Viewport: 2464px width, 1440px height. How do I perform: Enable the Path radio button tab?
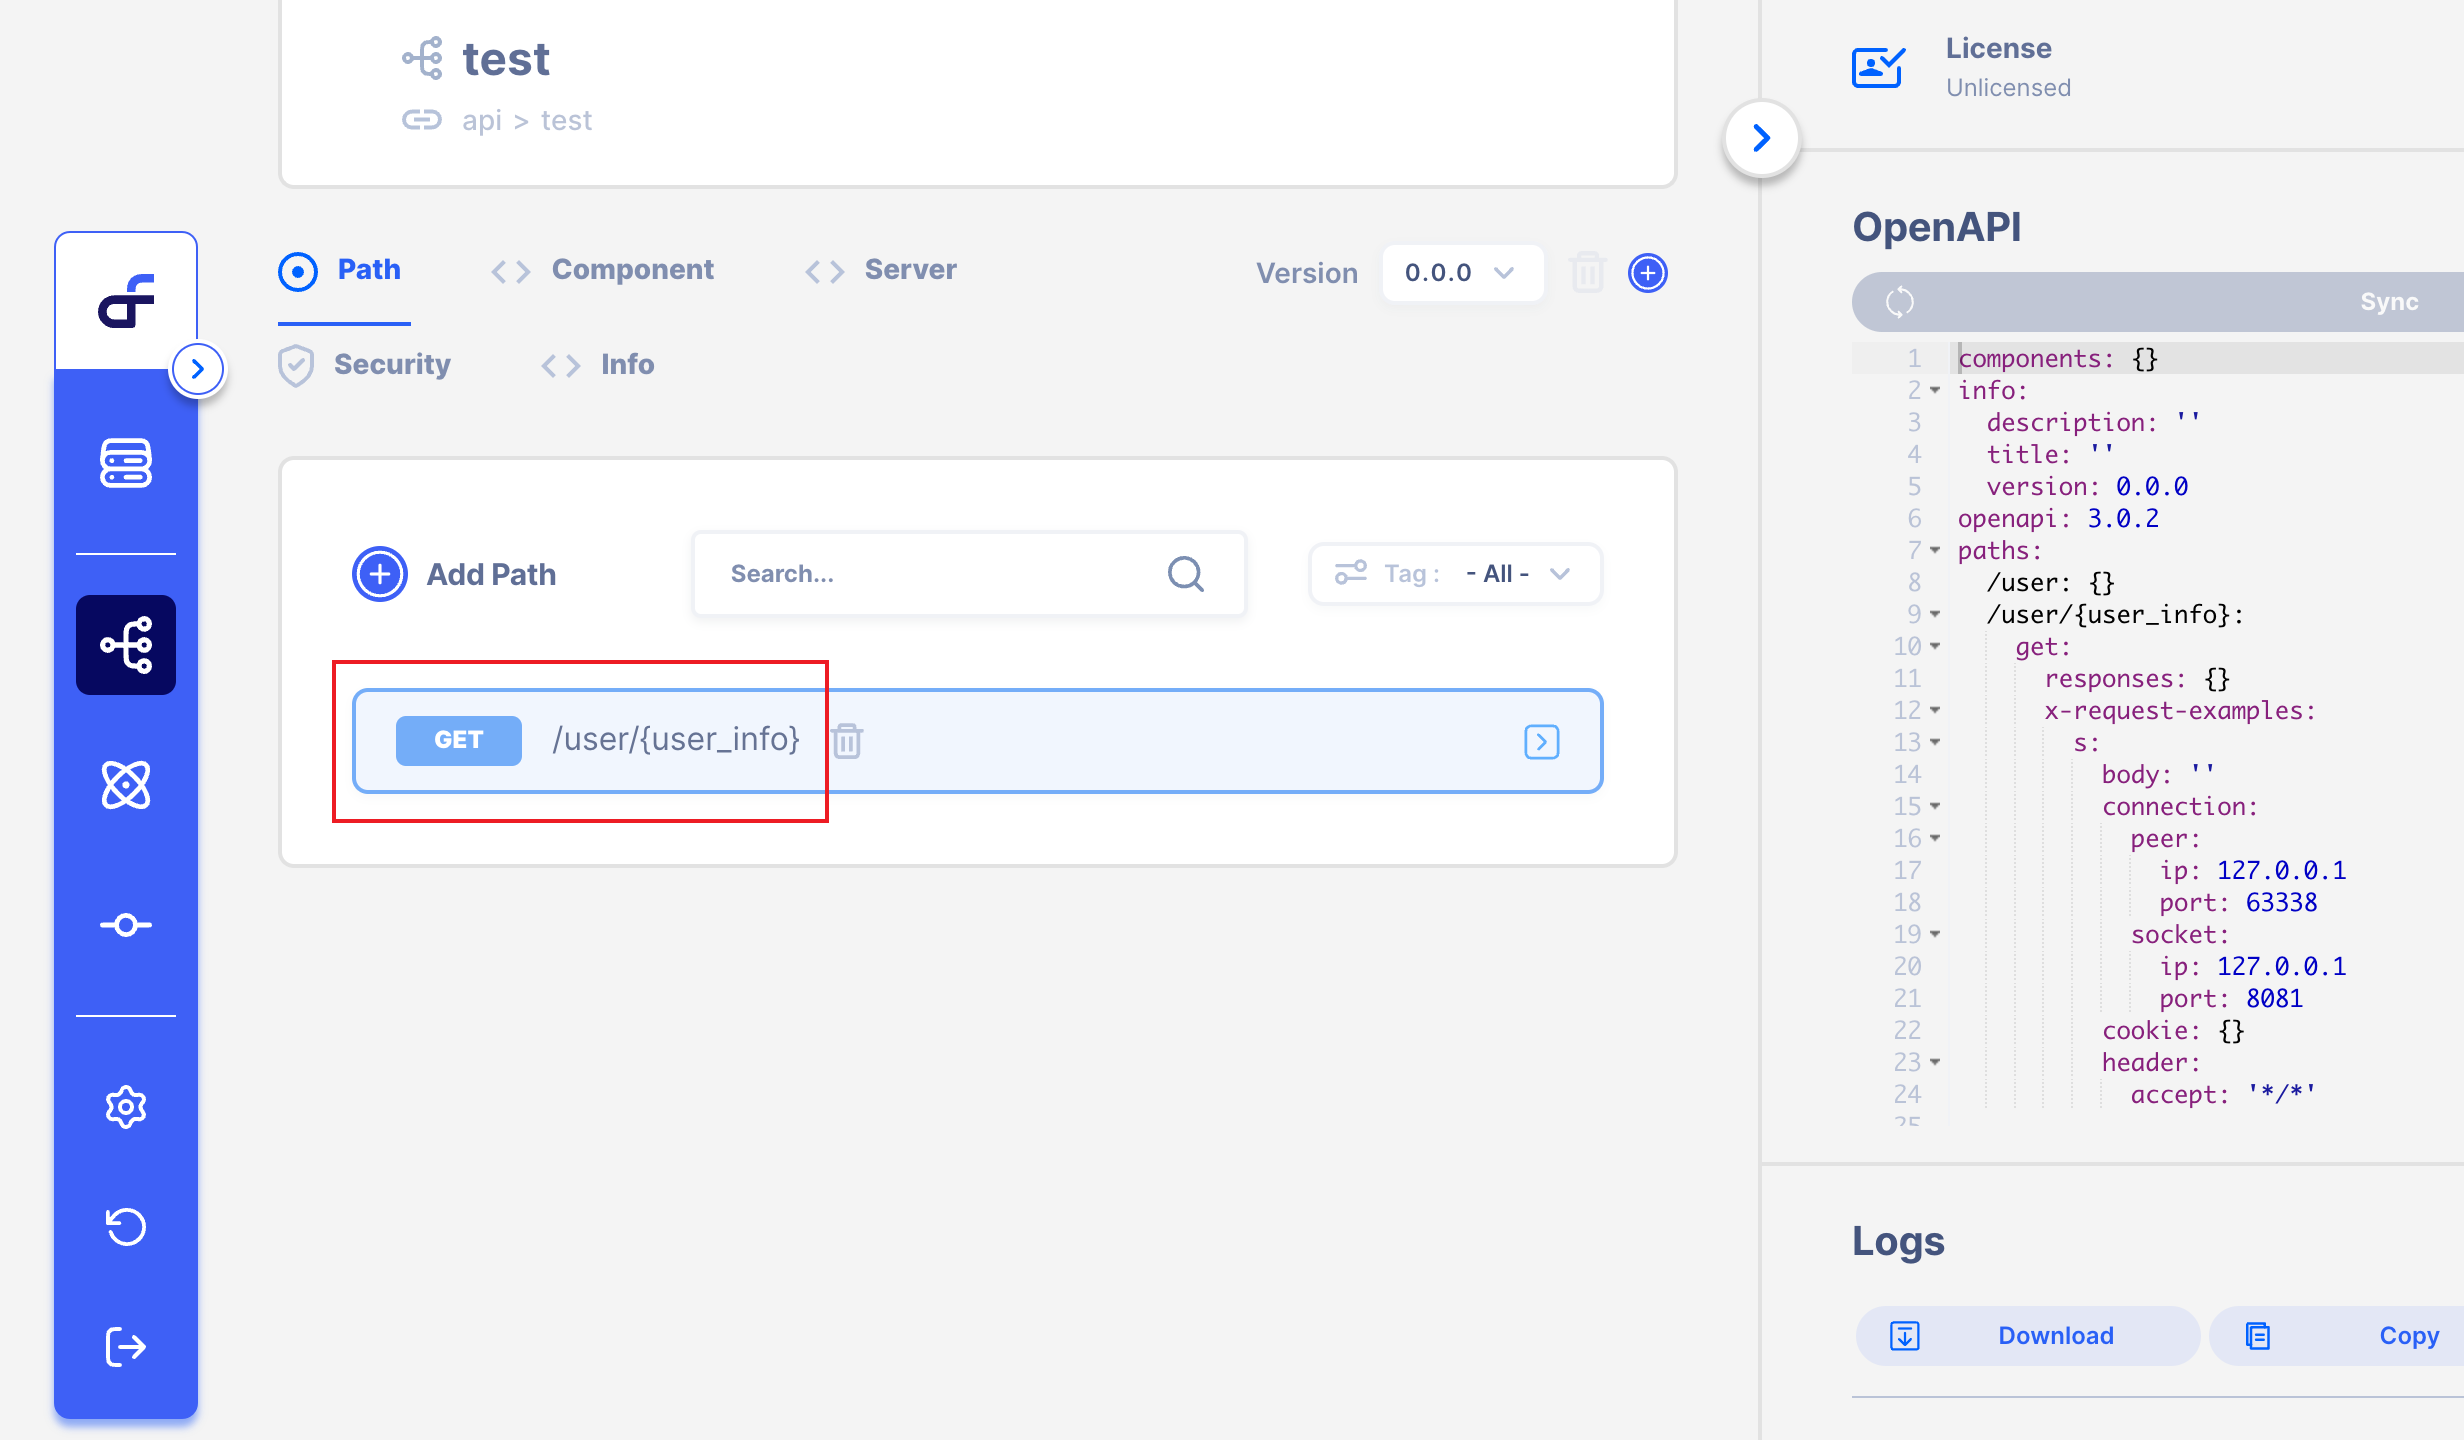300,269
